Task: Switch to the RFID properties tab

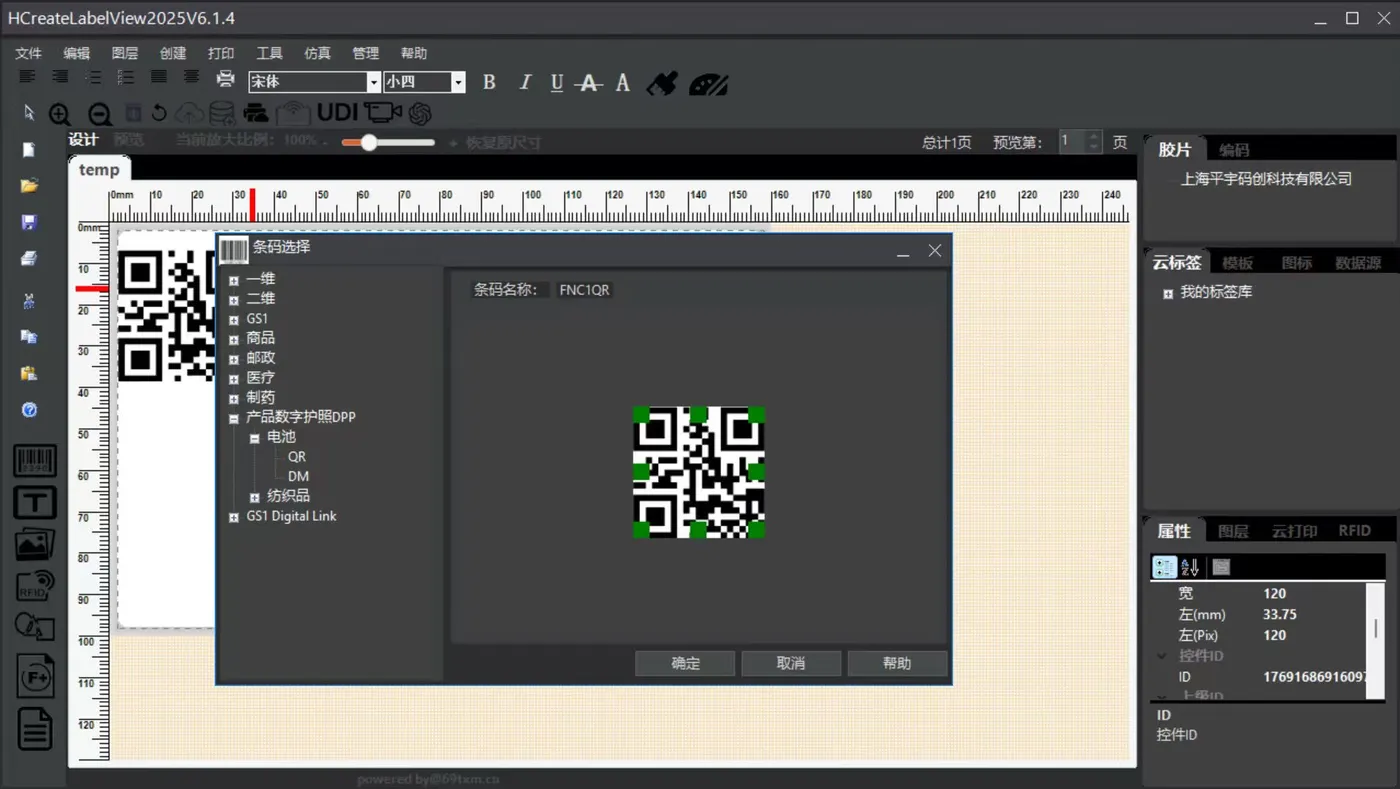Action: [1355, 531]
